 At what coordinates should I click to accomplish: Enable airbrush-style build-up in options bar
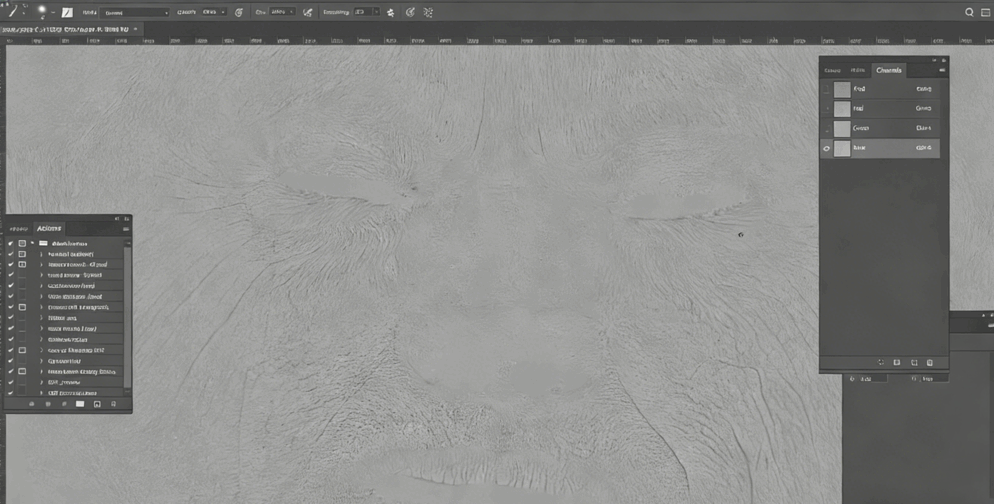pyautogui.click(x=308, y=12)
